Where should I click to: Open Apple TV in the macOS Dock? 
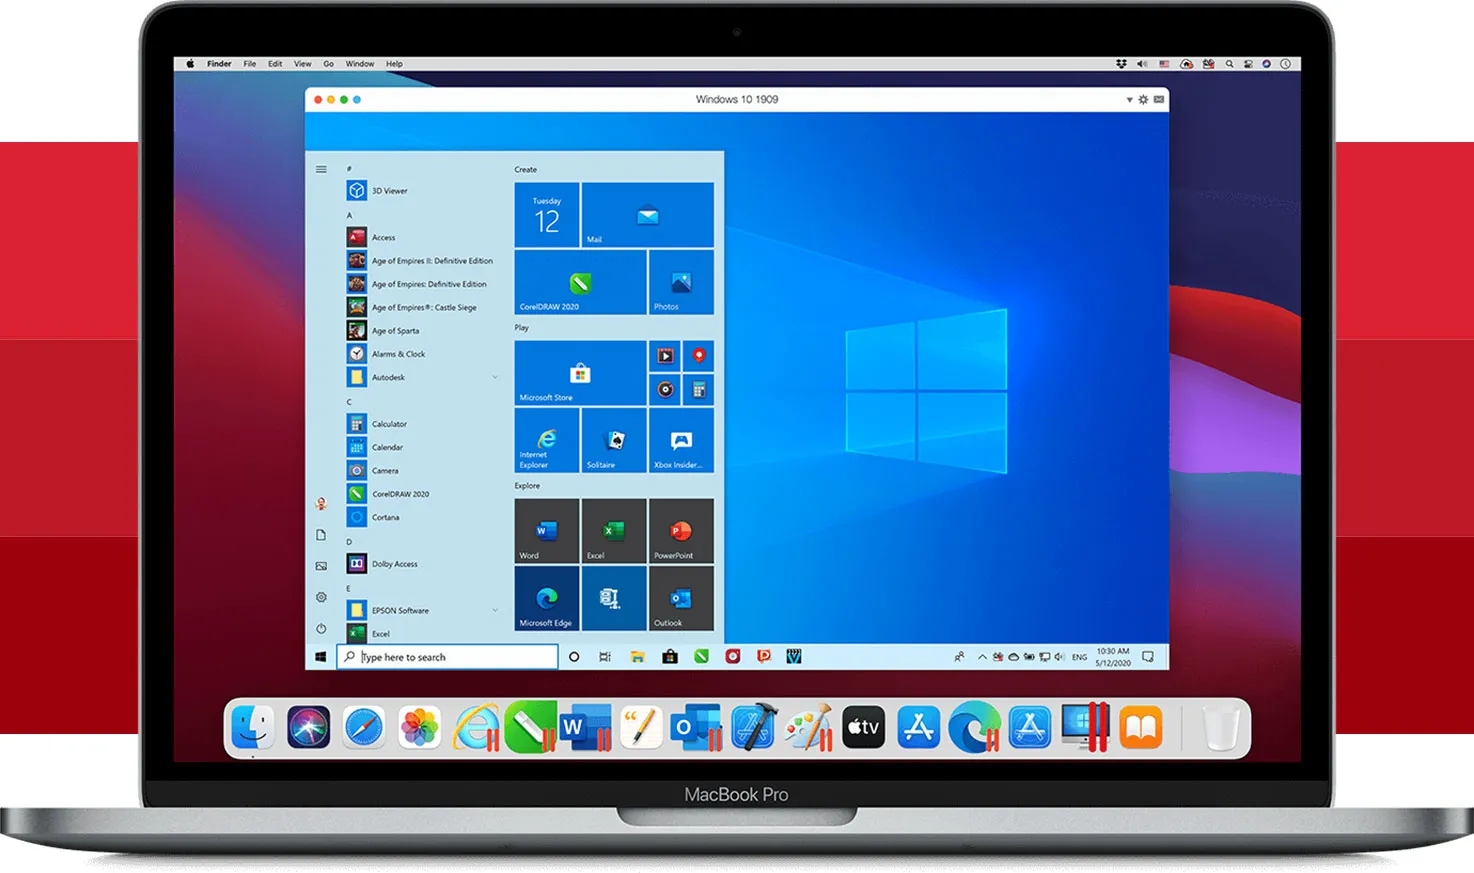point(863,727)
